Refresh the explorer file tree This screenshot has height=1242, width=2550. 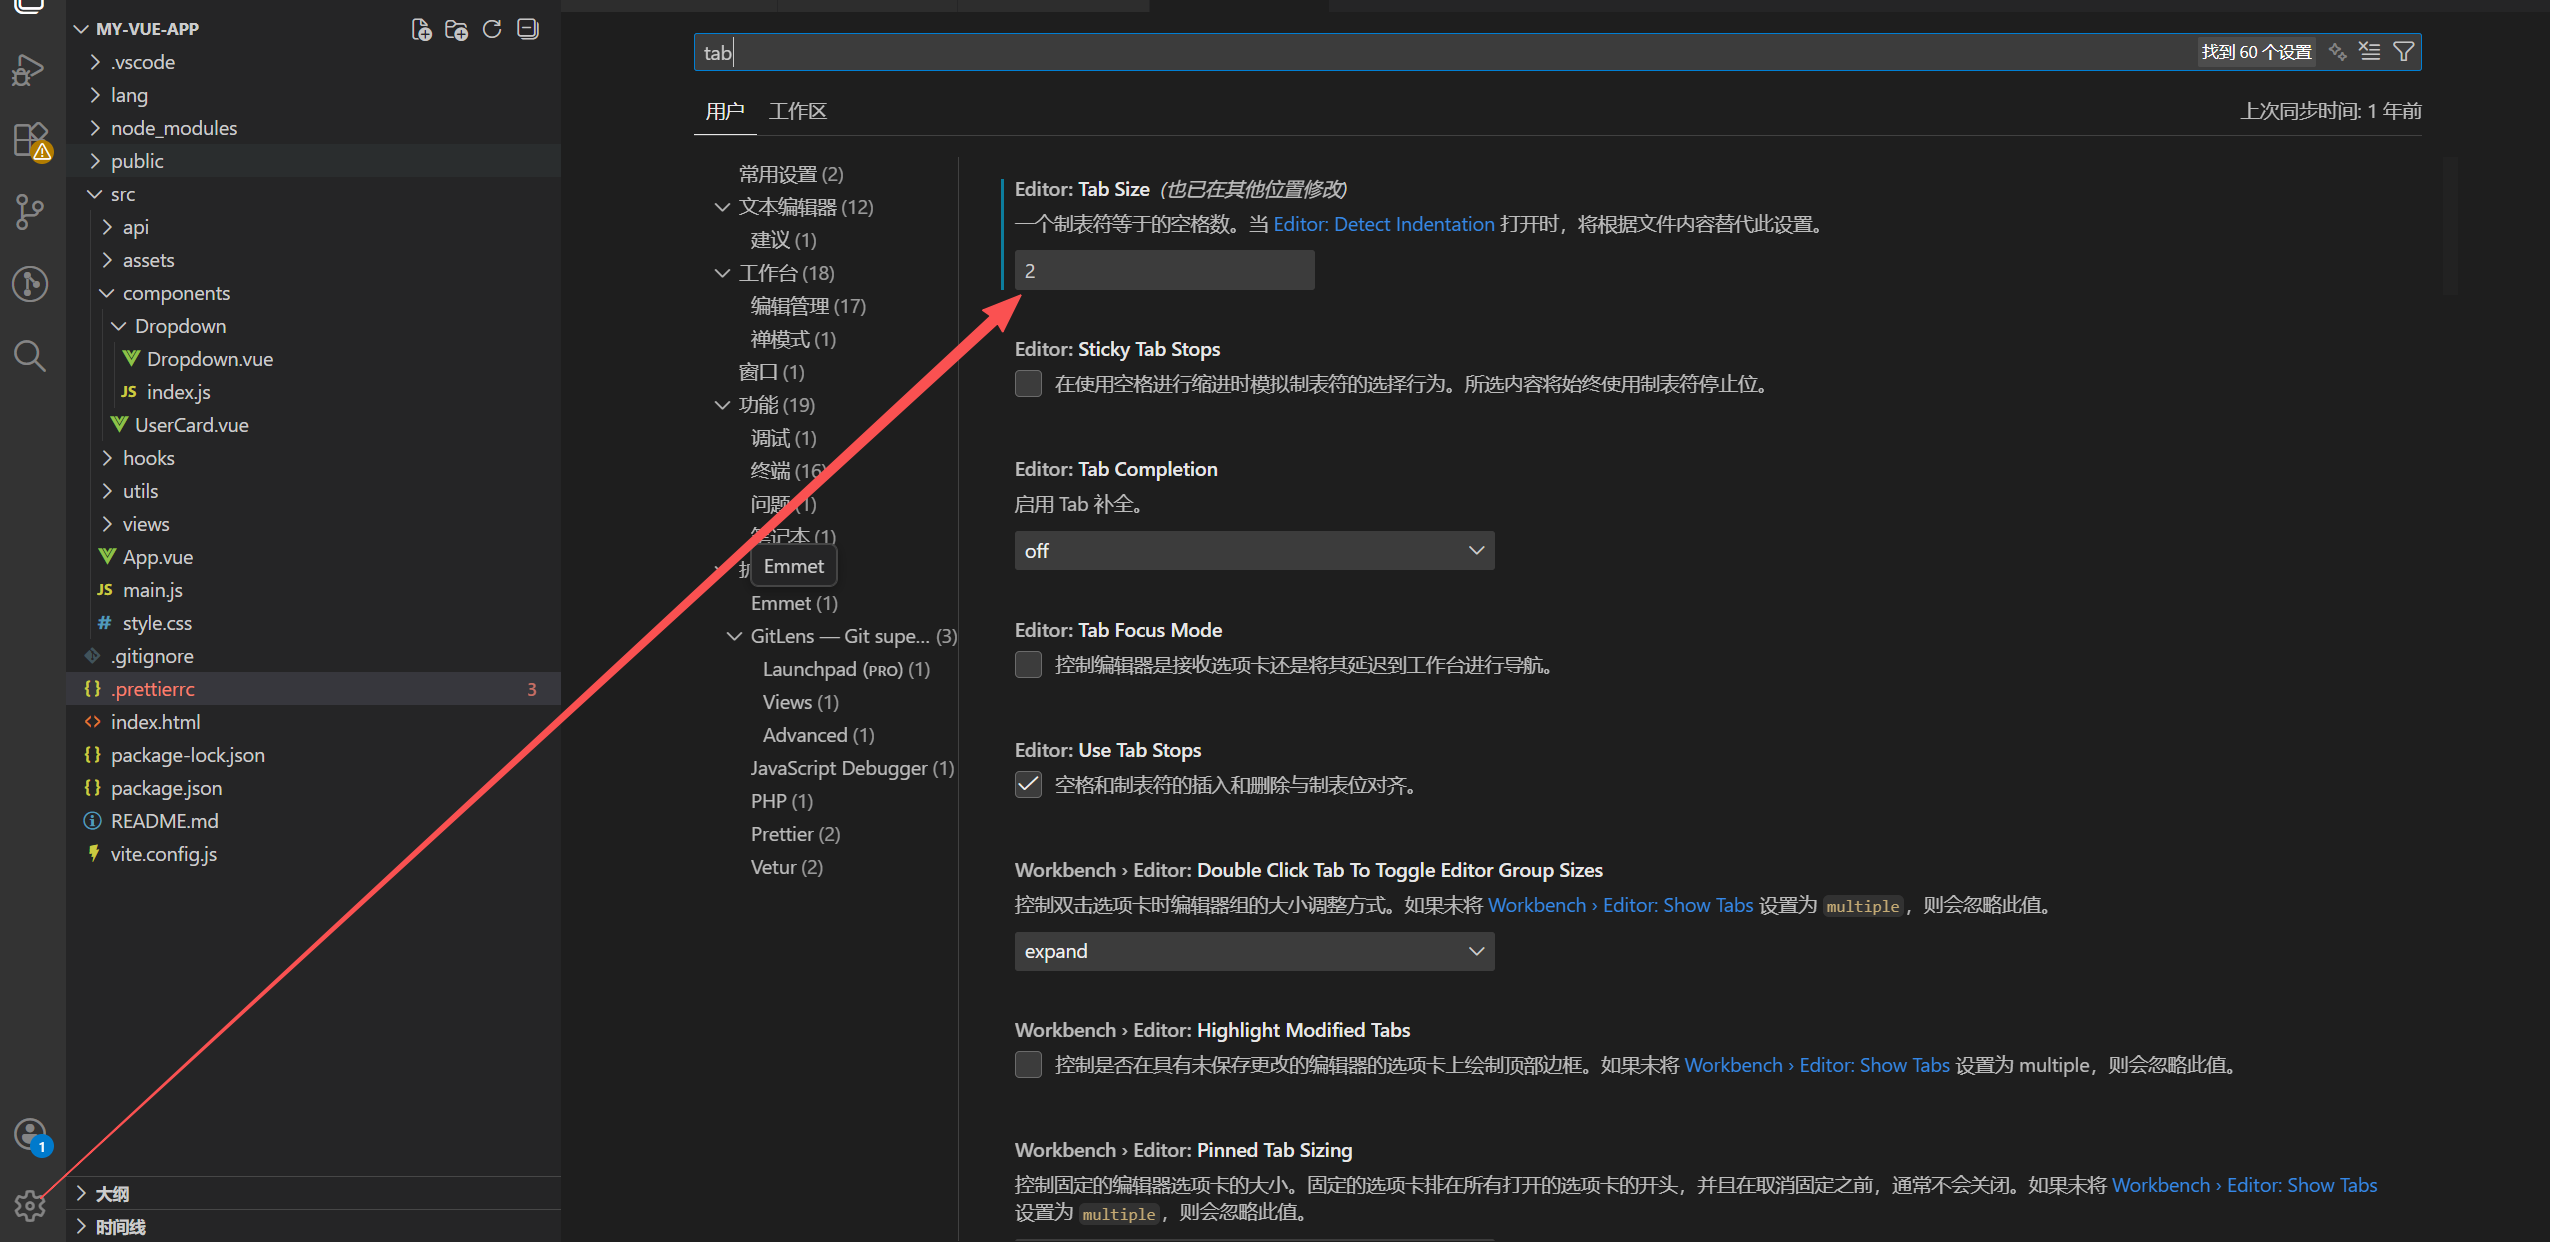(492, 30)
